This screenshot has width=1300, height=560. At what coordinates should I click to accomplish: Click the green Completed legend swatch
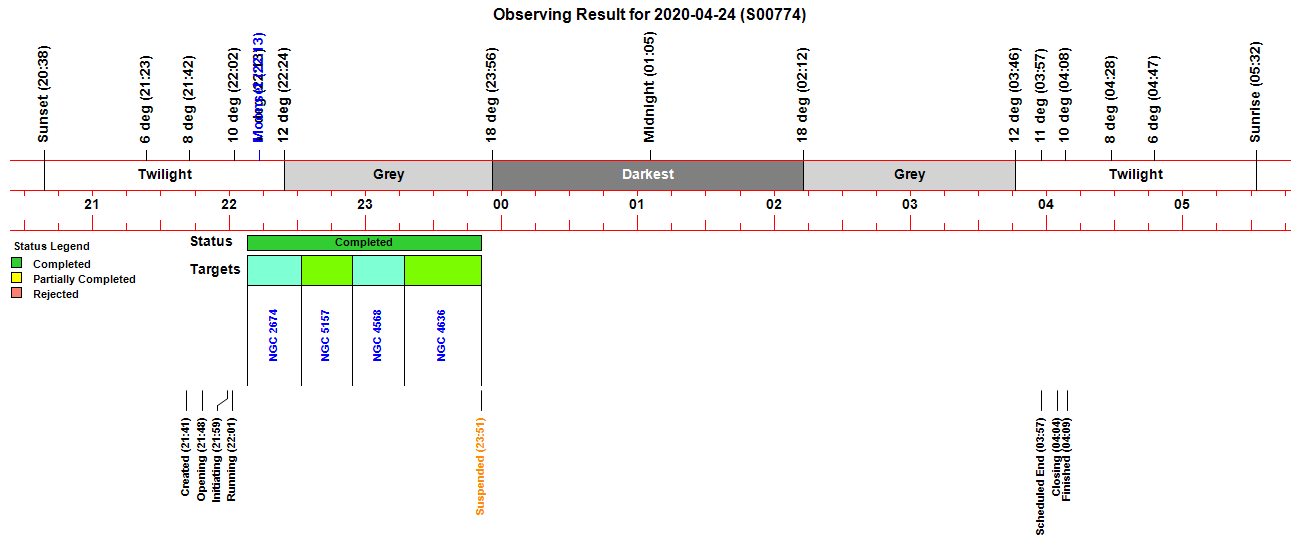[x=16, y=264]
